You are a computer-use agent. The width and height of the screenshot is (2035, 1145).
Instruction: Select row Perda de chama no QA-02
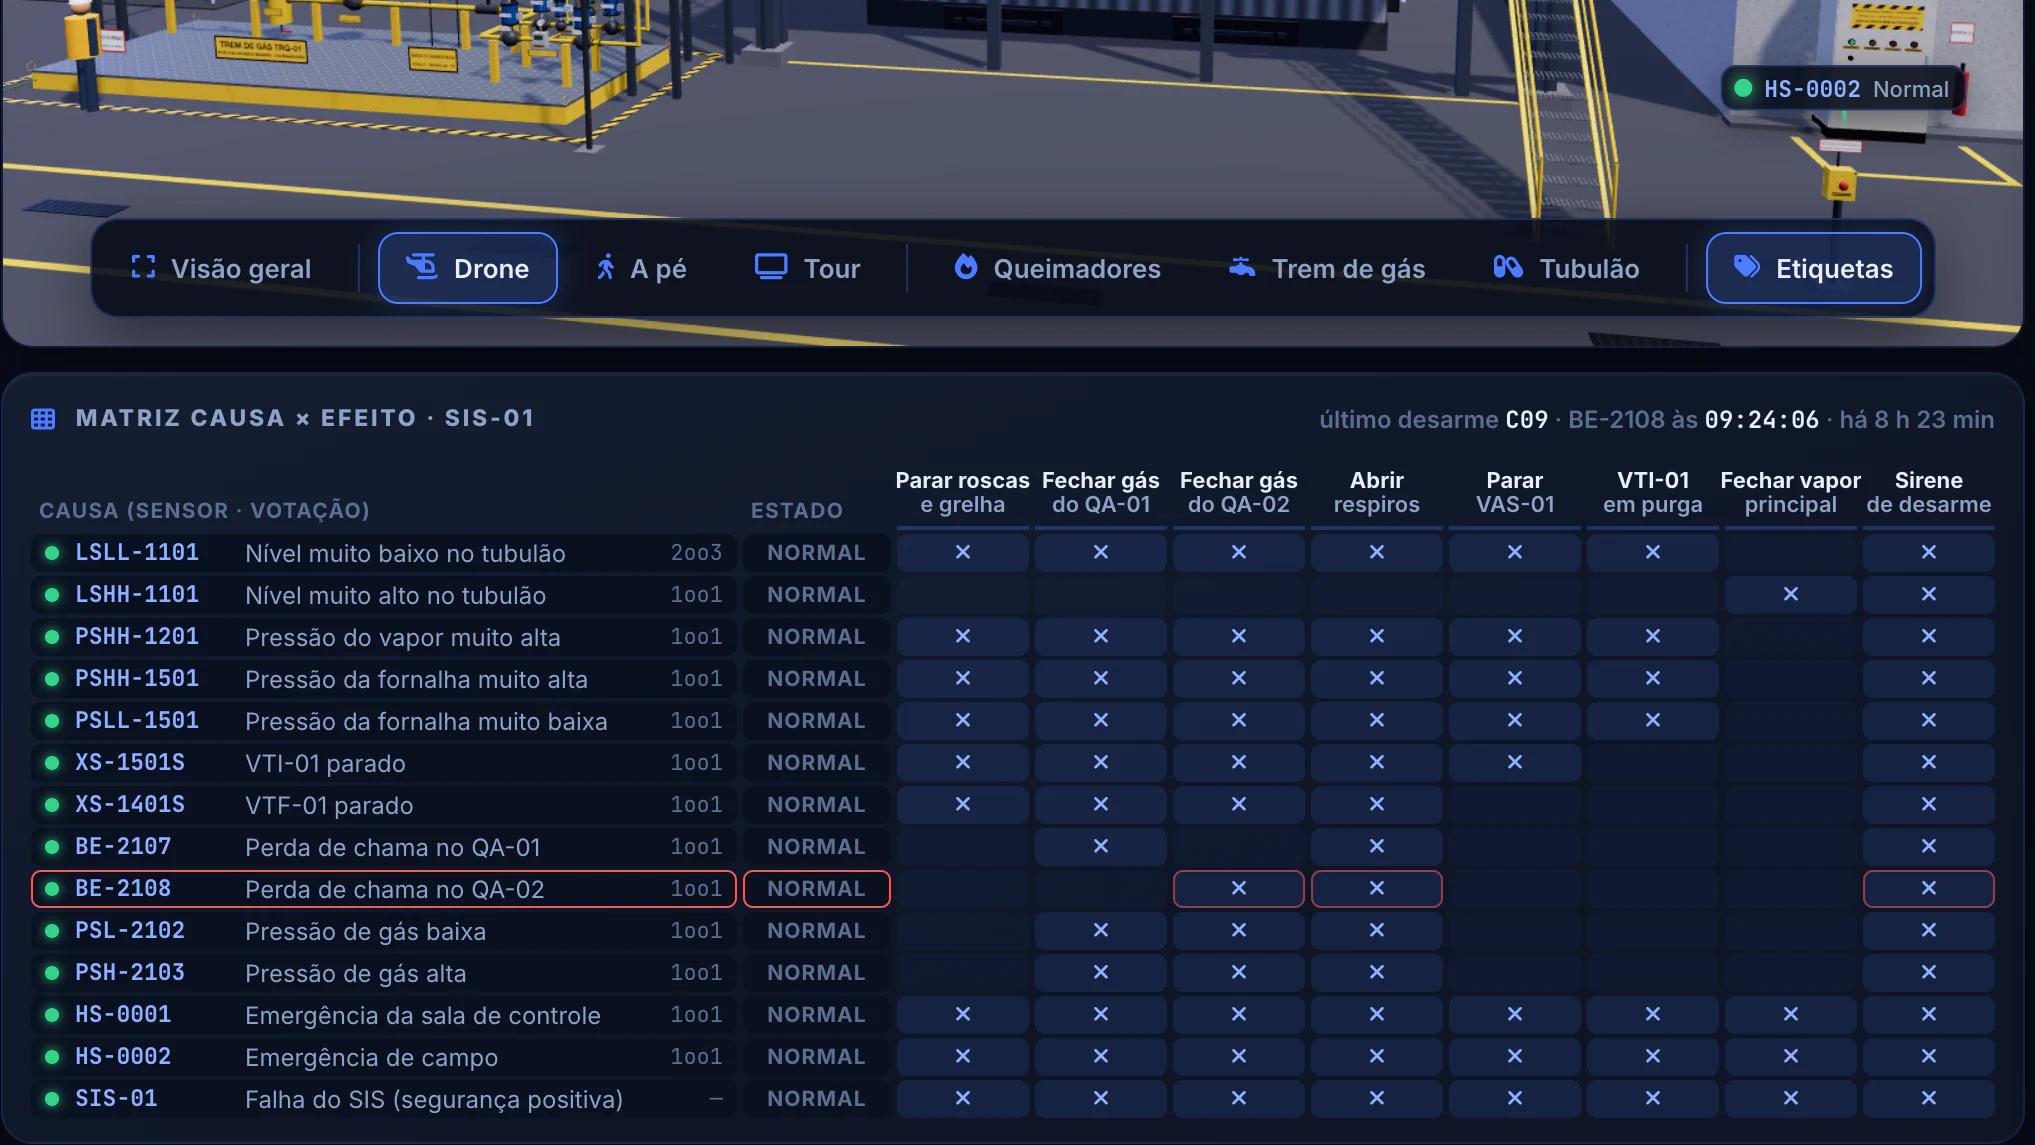tap(384, 888)
